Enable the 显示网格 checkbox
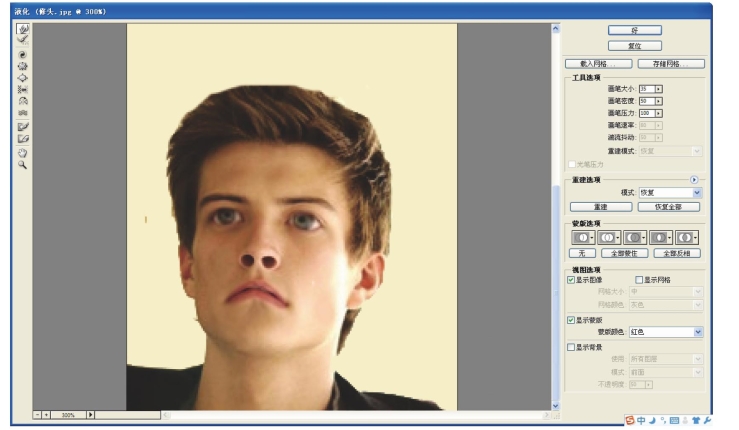 [x=639, y=280]
